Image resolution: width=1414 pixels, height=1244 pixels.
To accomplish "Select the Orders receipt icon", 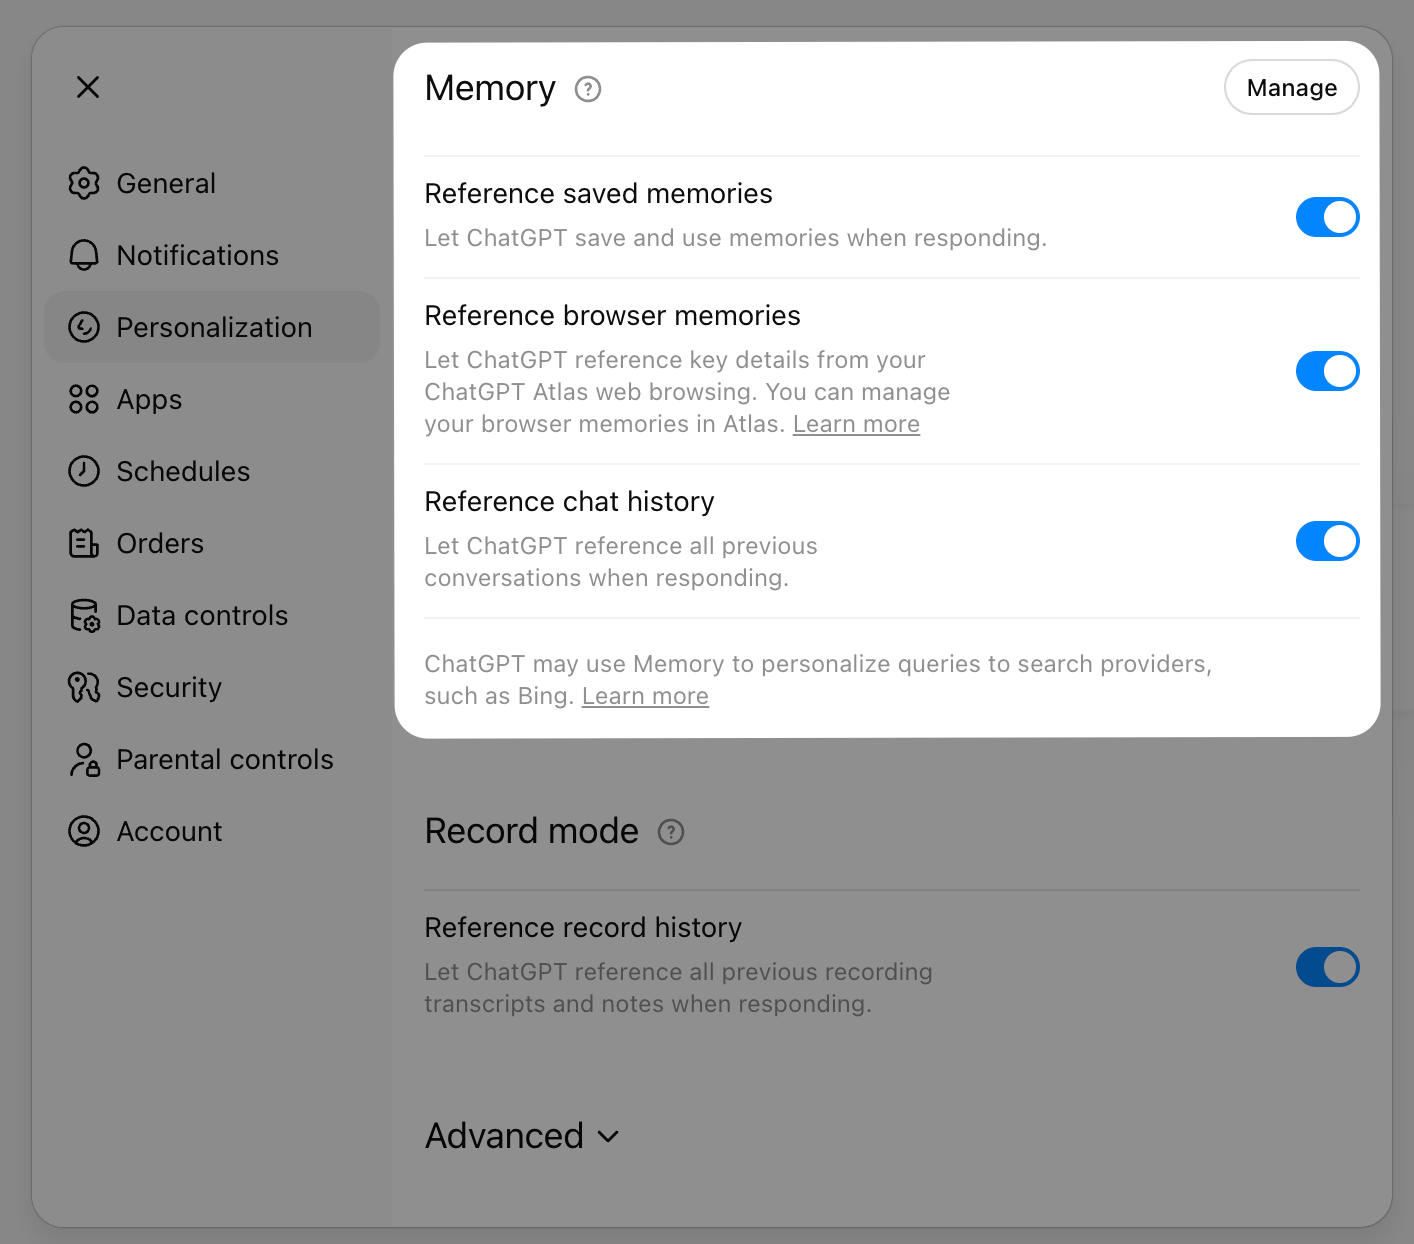I will (x=84, y=543).
